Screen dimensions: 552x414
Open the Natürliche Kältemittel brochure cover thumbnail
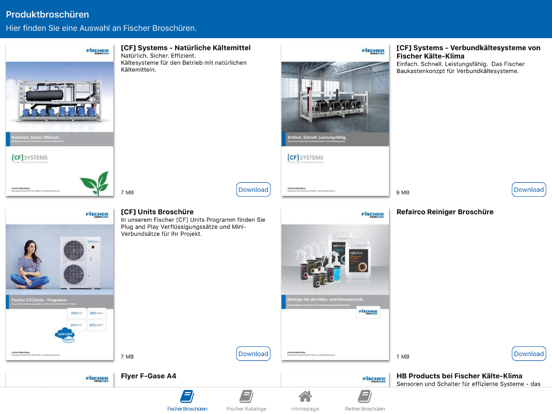60,120
